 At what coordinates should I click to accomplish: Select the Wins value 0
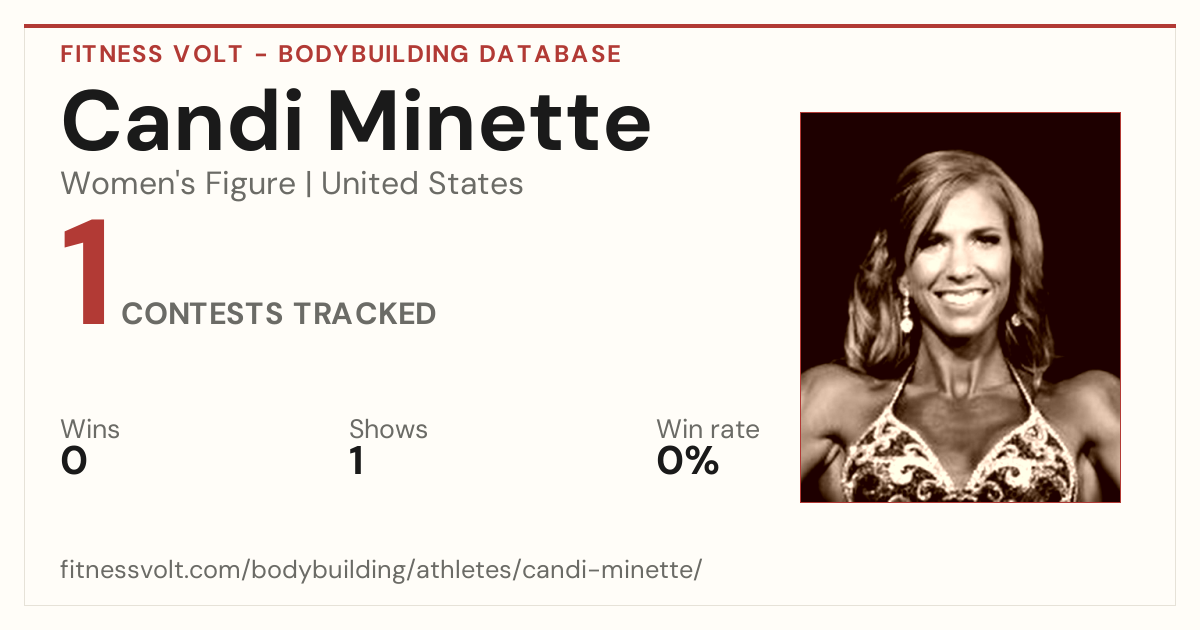(74, 461)
